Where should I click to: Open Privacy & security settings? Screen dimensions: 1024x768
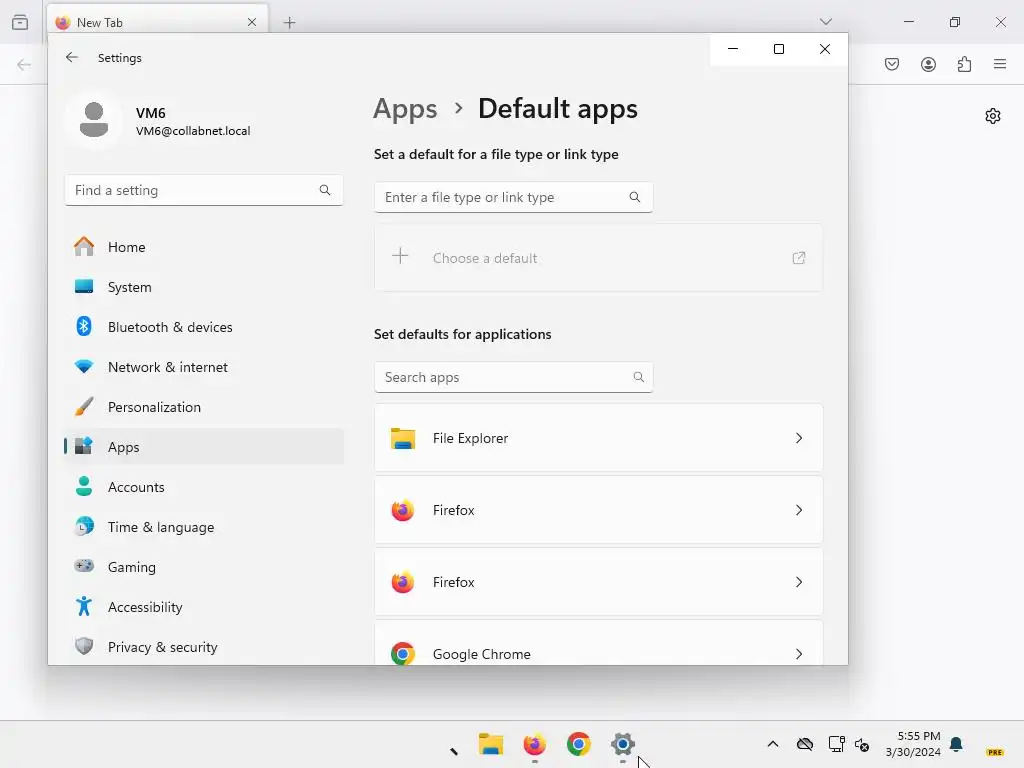click(x=204, y=647)
